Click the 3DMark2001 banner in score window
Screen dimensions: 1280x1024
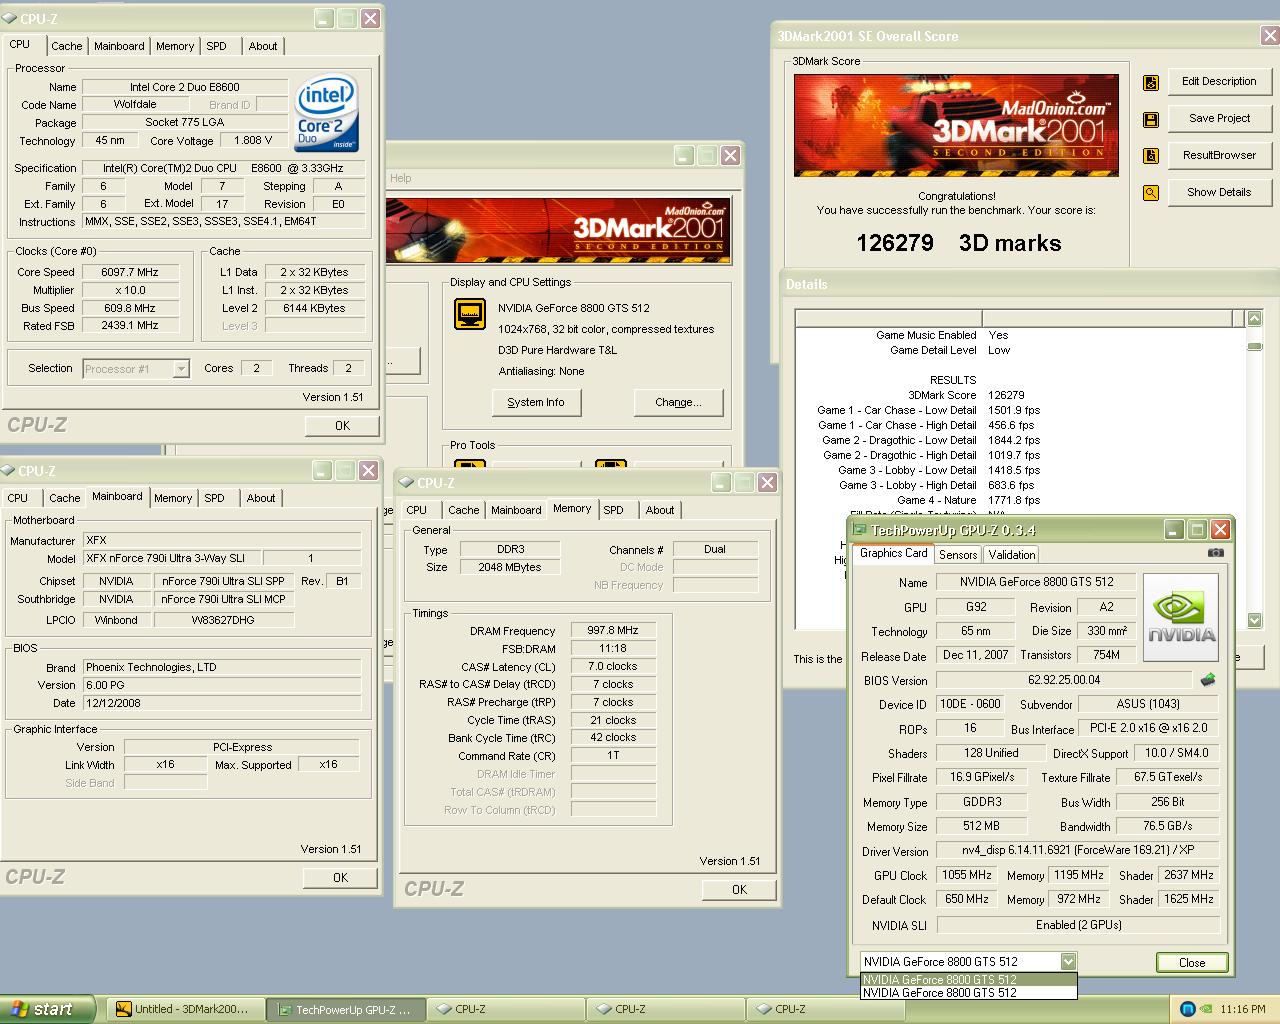point(956,125)
